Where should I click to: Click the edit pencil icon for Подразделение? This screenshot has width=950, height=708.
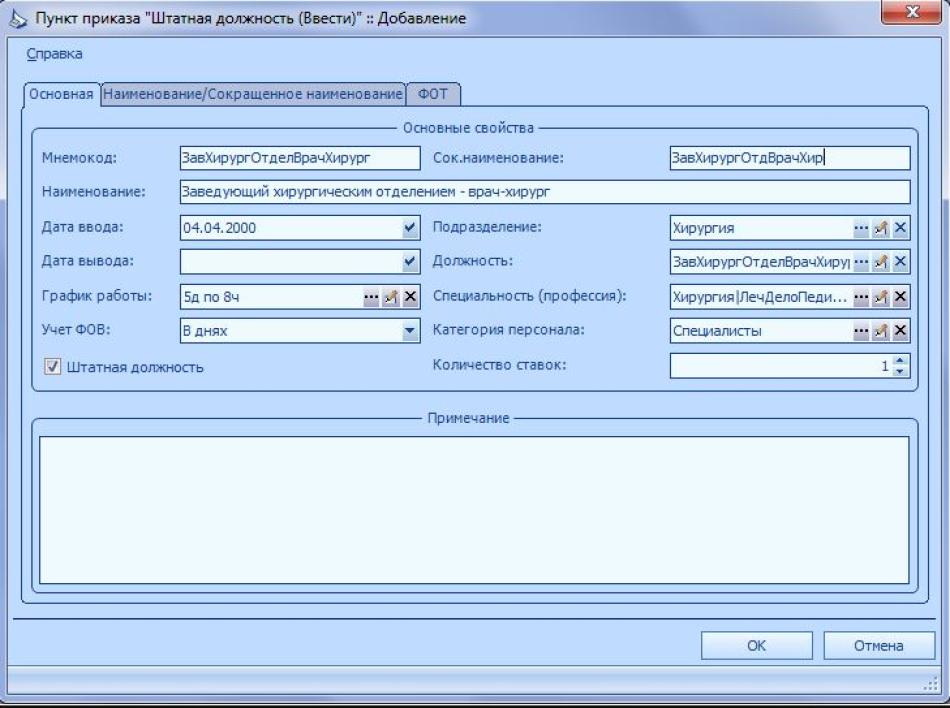click(880, 228)
